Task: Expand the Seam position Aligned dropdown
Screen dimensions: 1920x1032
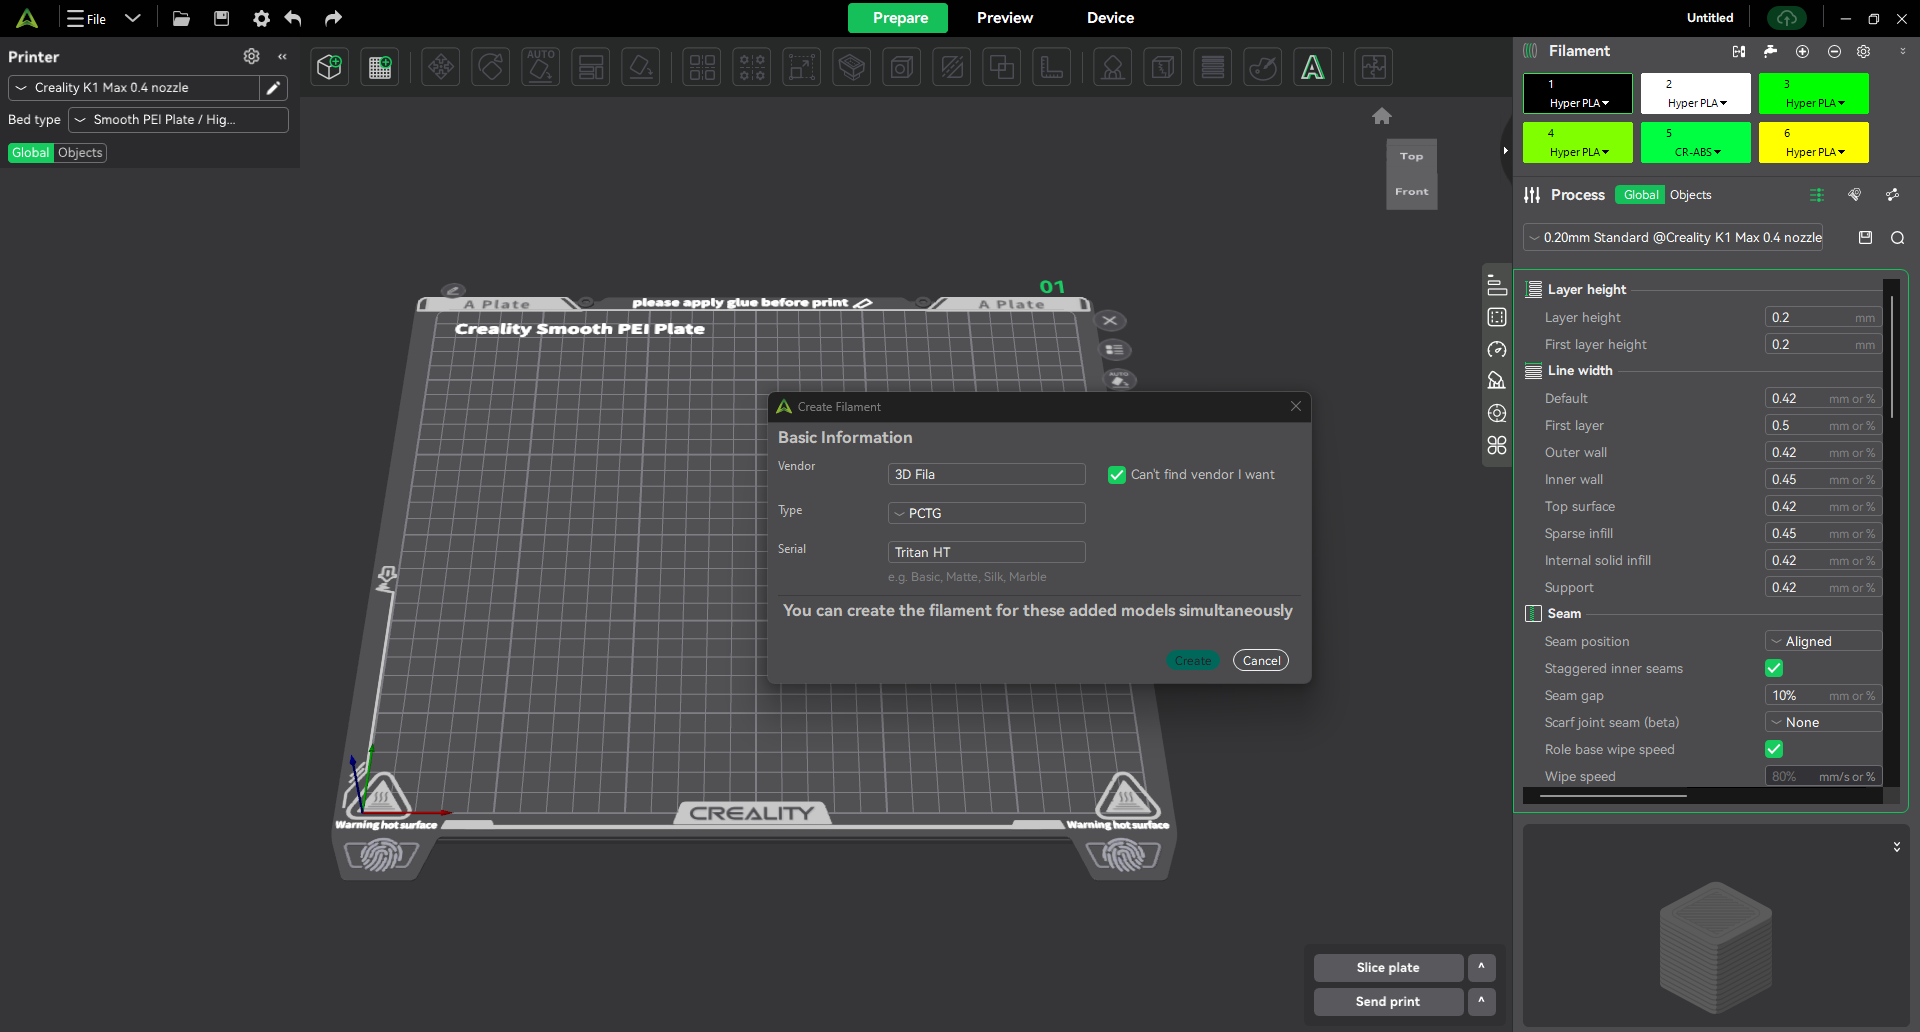Action: pos(1823,641)
